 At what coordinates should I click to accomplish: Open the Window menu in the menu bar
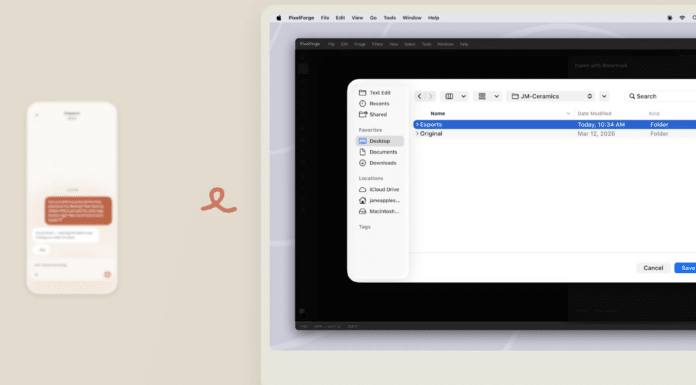click(412, 18)
